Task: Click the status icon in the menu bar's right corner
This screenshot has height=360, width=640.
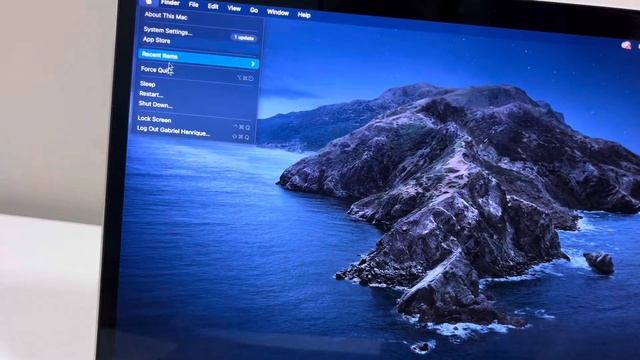Action: 627,45
